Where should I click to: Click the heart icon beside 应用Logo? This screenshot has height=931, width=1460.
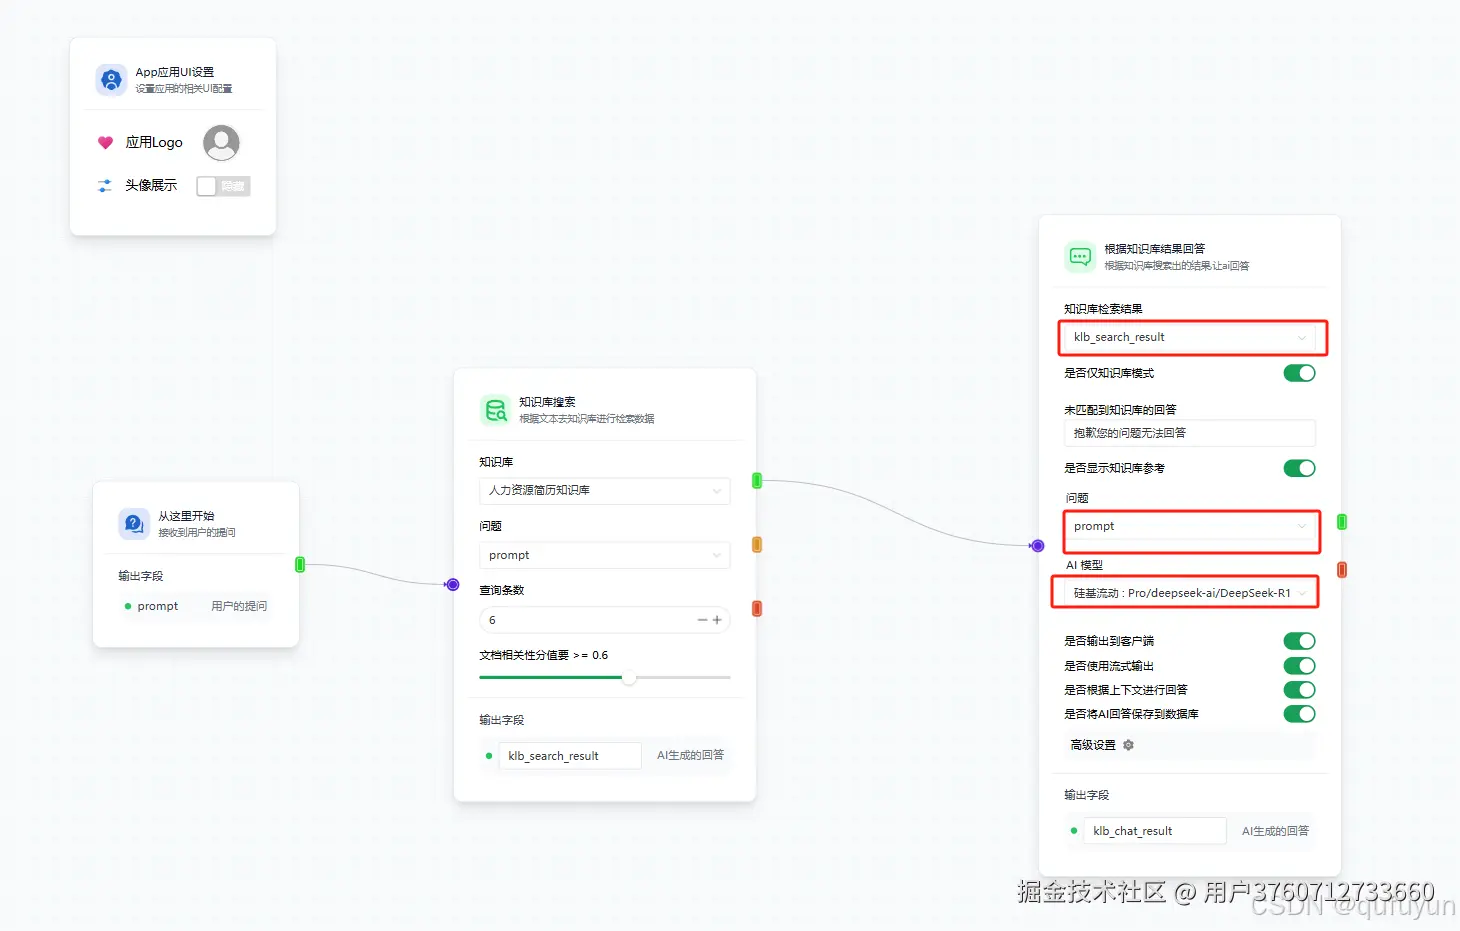[106, 142]
